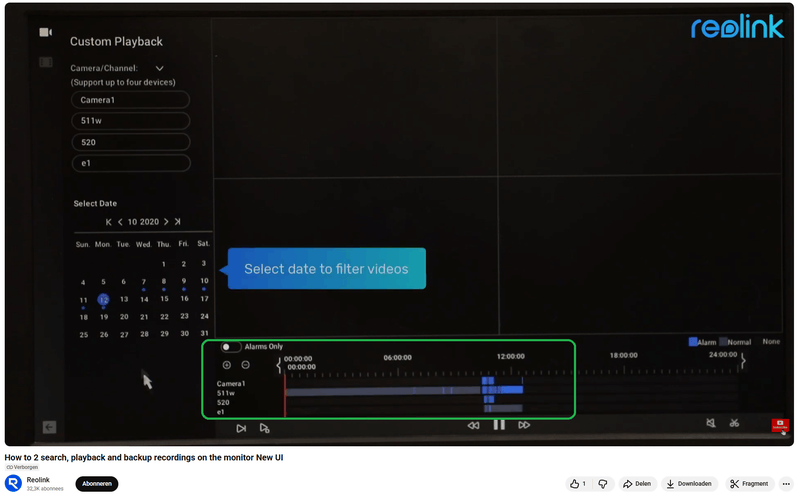Expand the Camera/Channel dropdown arrow
This screenshot has width=800, height=496.
[x=159, y=68]
